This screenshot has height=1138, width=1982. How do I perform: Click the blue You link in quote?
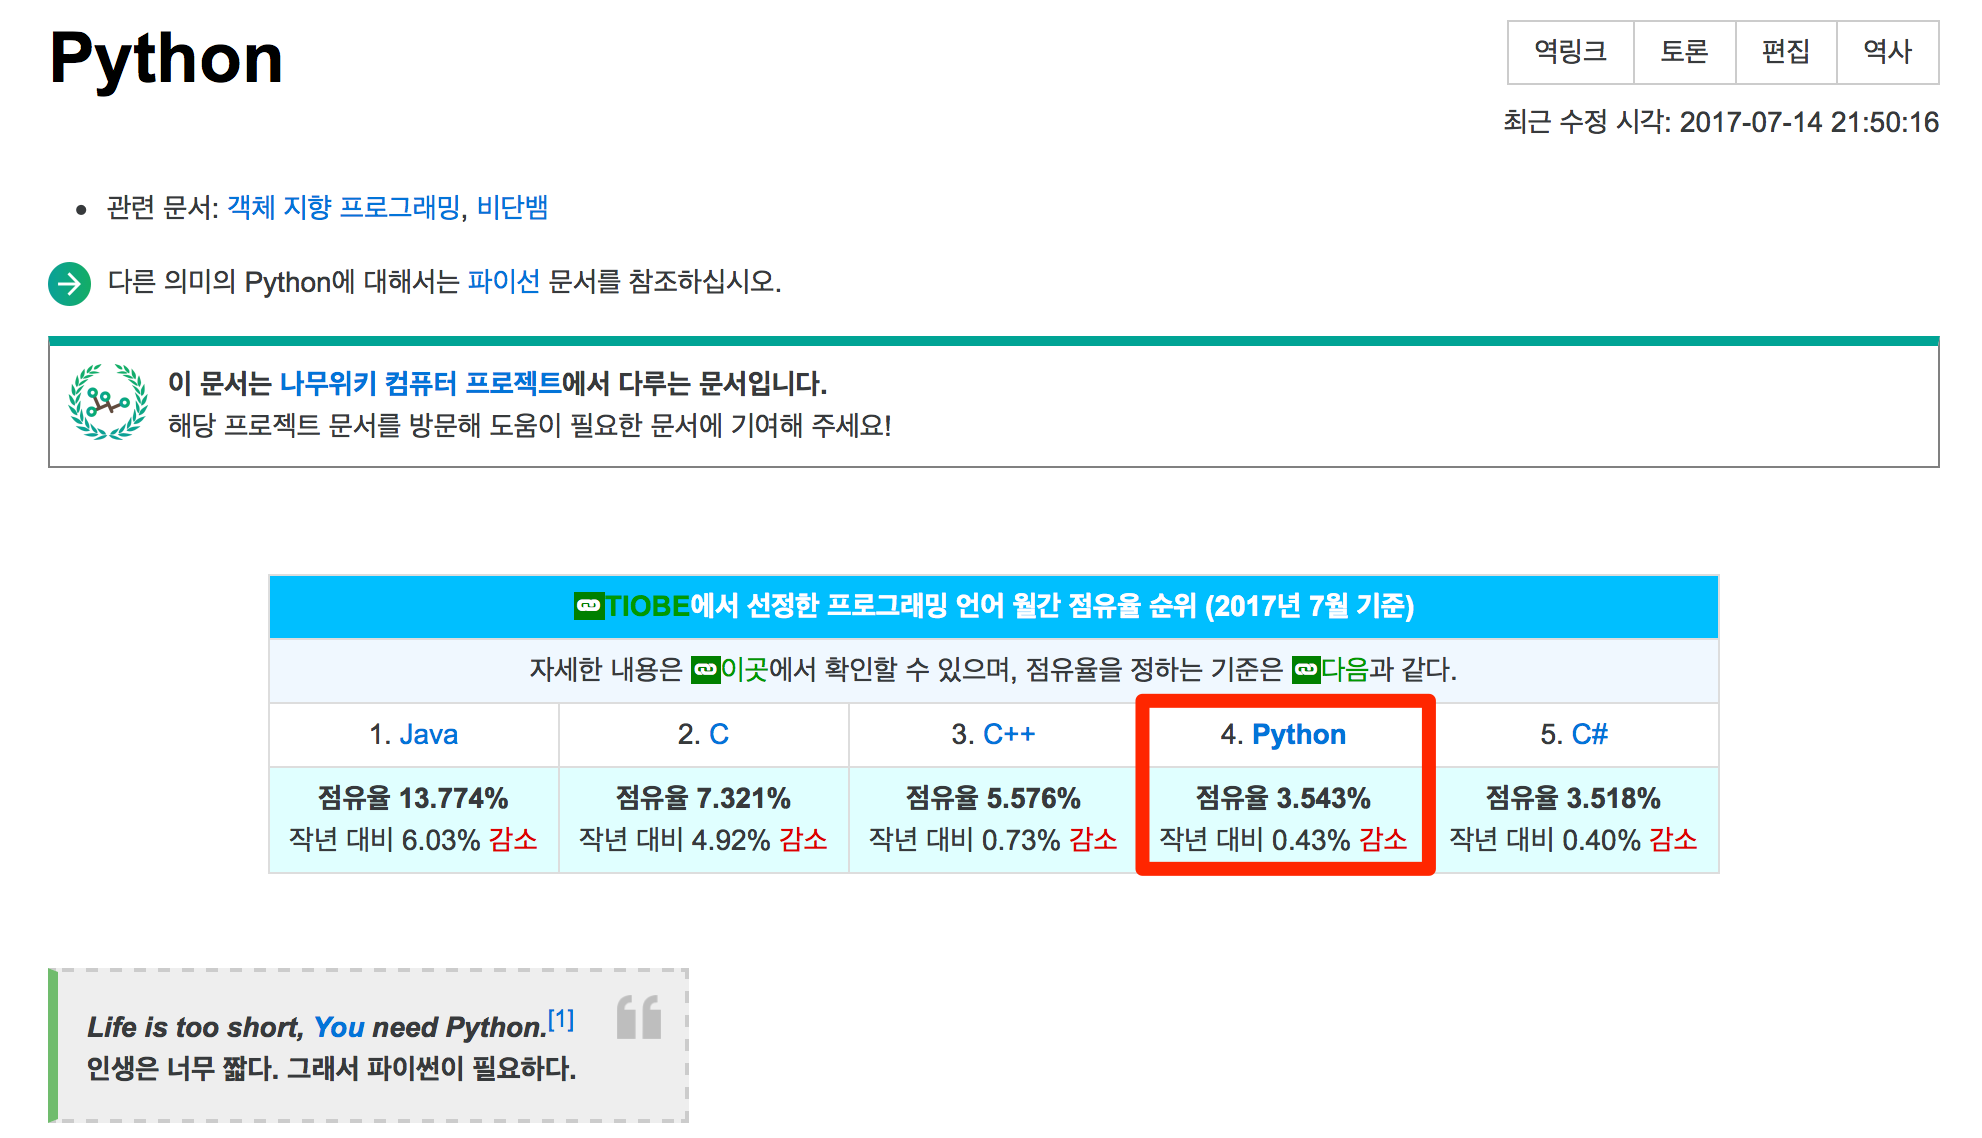[x=339, y=1027]
